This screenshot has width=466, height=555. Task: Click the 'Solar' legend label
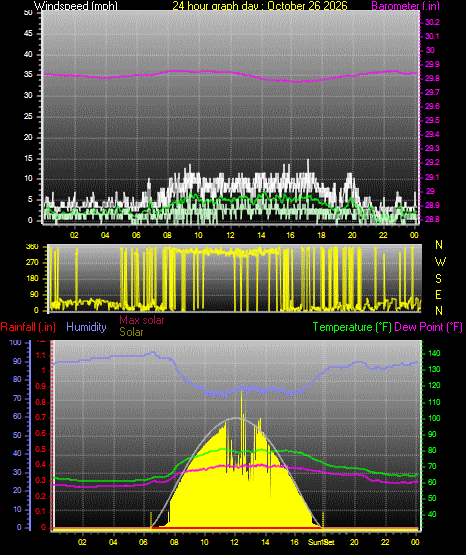[x=131, y=332]
